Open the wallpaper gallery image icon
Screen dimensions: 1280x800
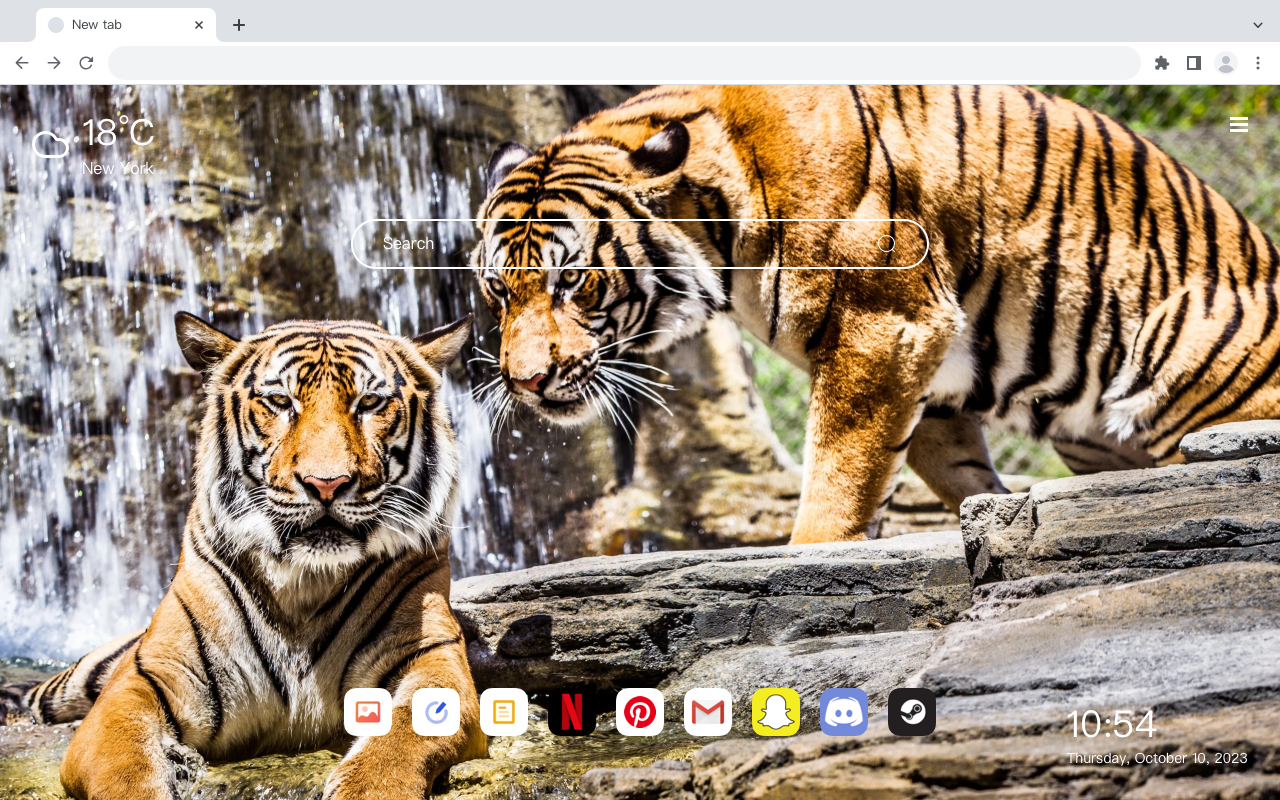pos(368,712)
